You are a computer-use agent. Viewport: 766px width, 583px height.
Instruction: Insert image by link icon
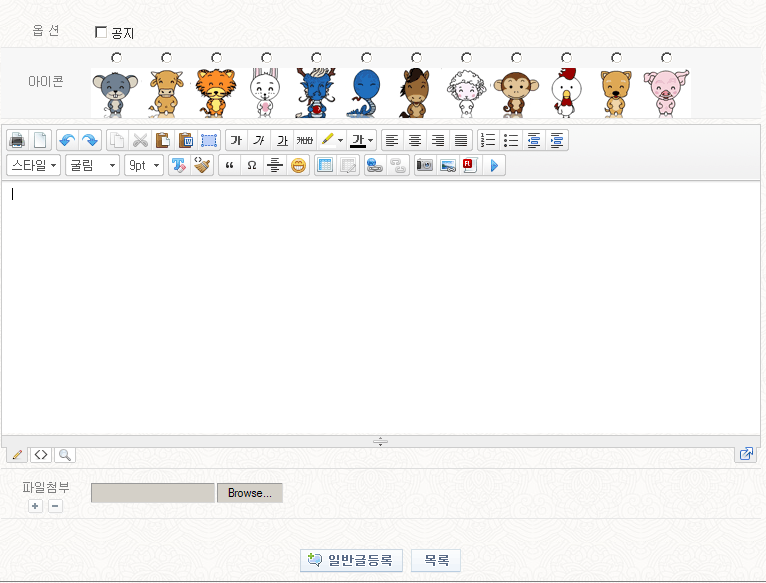[448, 165]
